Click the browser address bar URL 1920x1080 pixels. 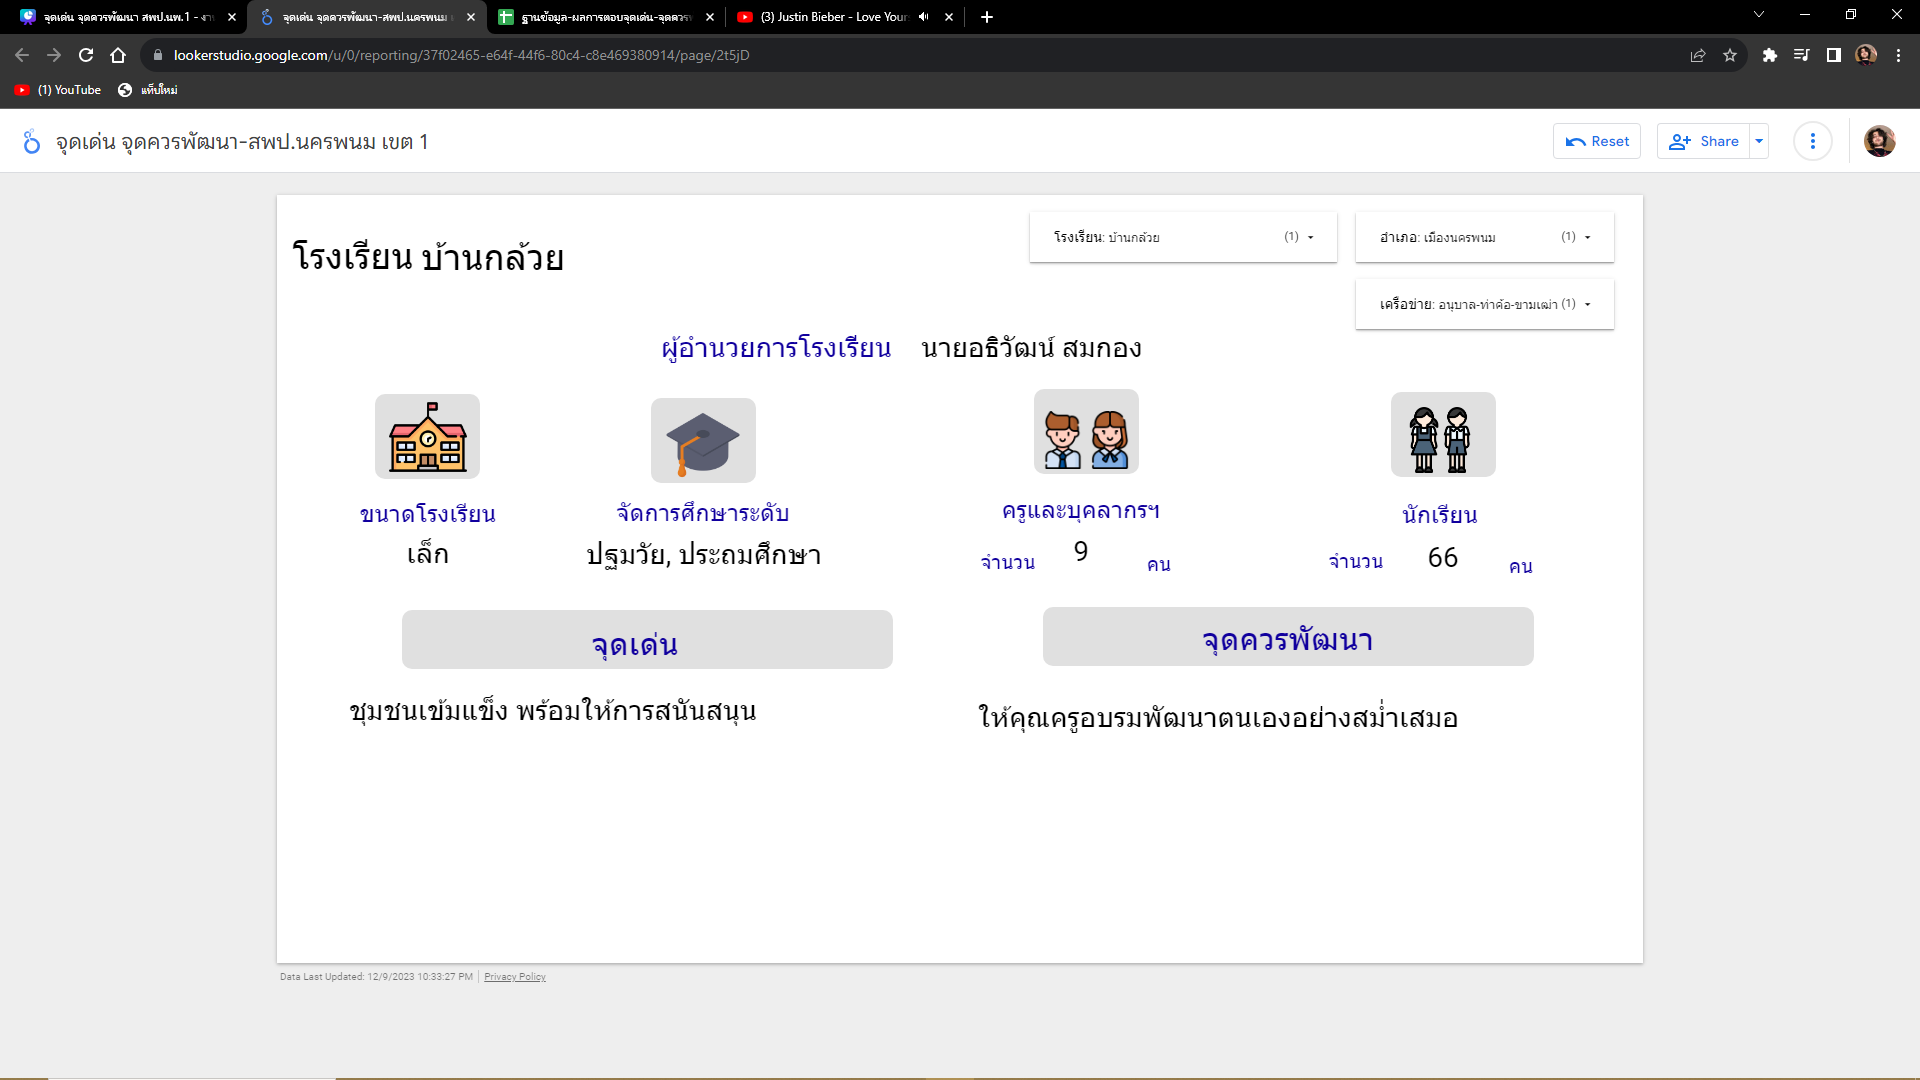[x=460, y=55]
